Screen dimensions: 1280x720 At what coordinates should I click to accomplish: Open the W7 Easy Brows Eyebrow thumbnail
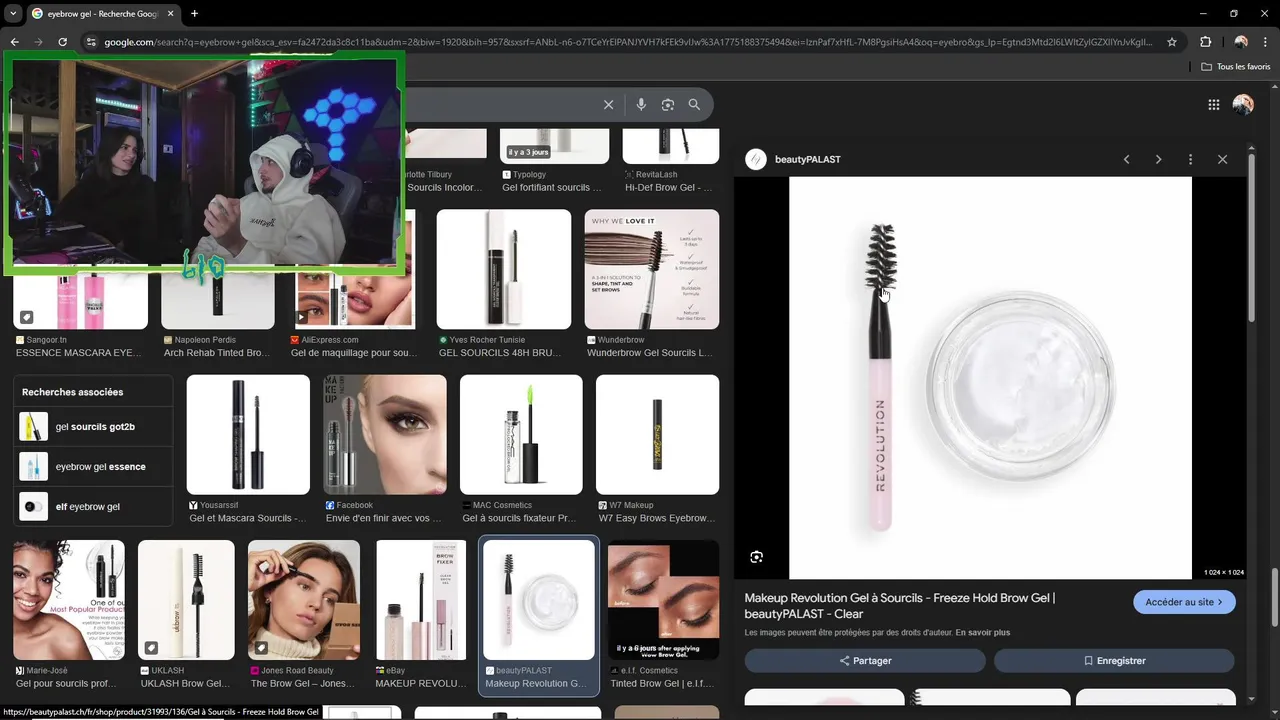(x=657, y=435)
